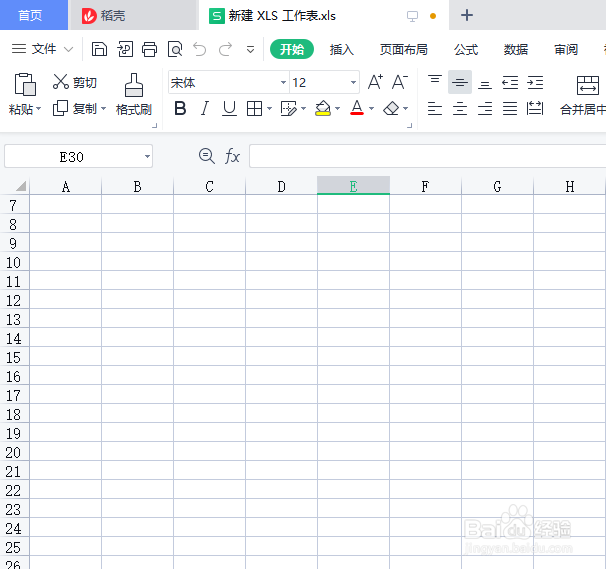Open font size dropdown showing 12
The image size is (606, 569).
[x=353, y=82]
